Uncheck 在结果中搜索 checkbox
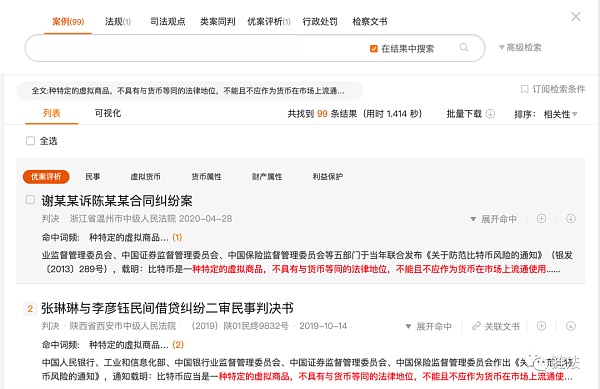Image resolution: width=600 pixels, height=389 pixels. tap(374, 49)
